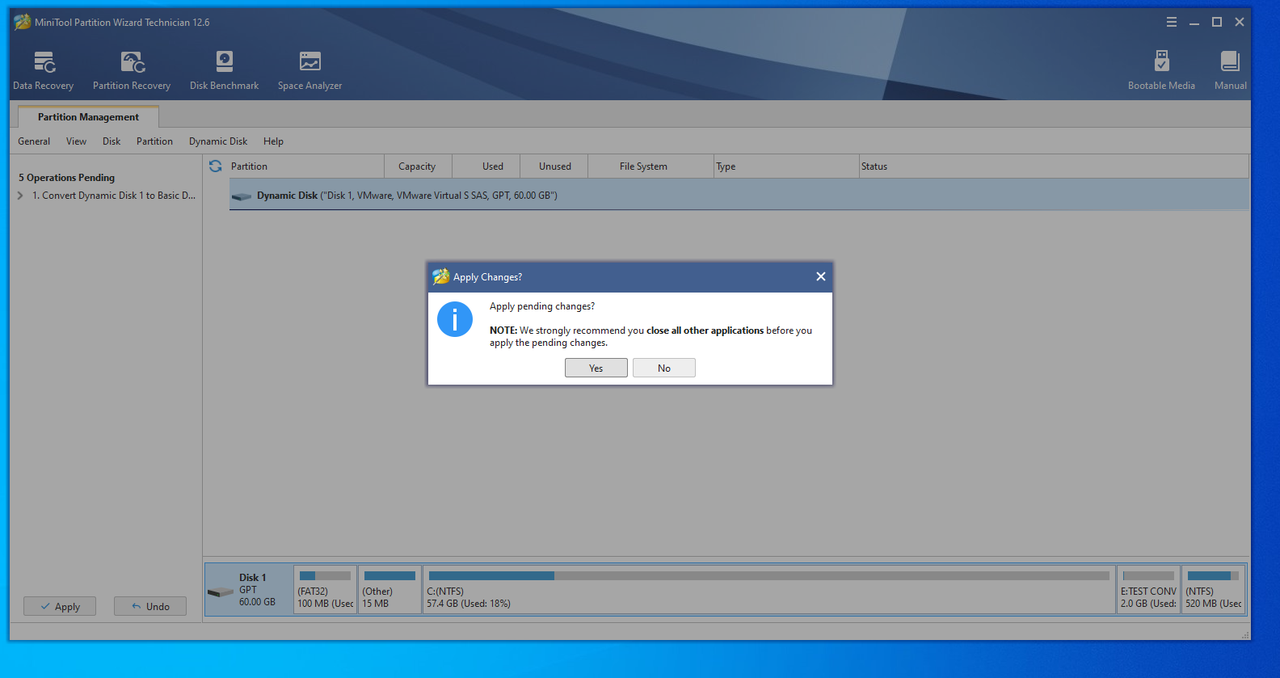Click the hamburger menu icon in title bar
The image size is (1280, 678).
click(x=1172, y=22)
